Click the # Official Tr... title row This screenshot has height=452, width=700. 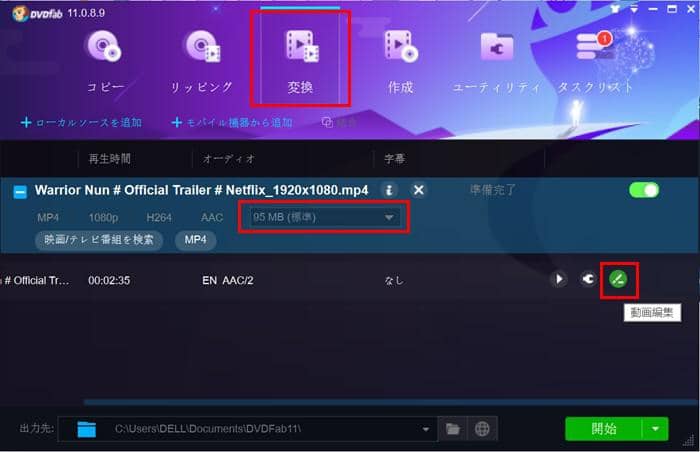(35, 280)
